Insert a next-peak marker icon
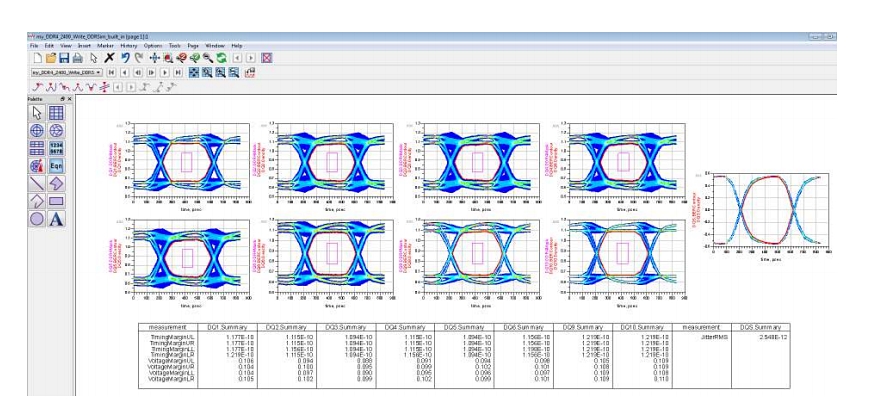The width and height of the screenshot is (873, 409). point(65,87)
